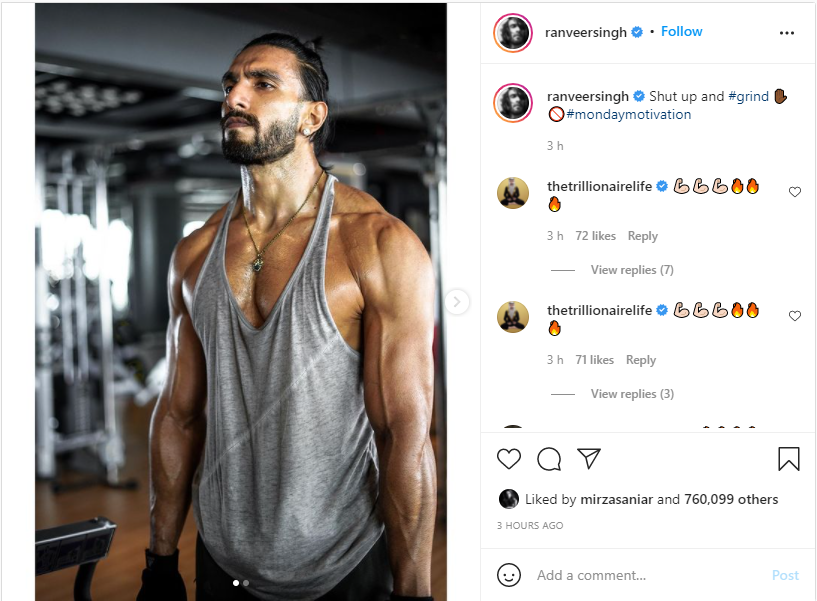Like the first thetrillionairelife comment

pyautogui.click(x=795, y=192)
